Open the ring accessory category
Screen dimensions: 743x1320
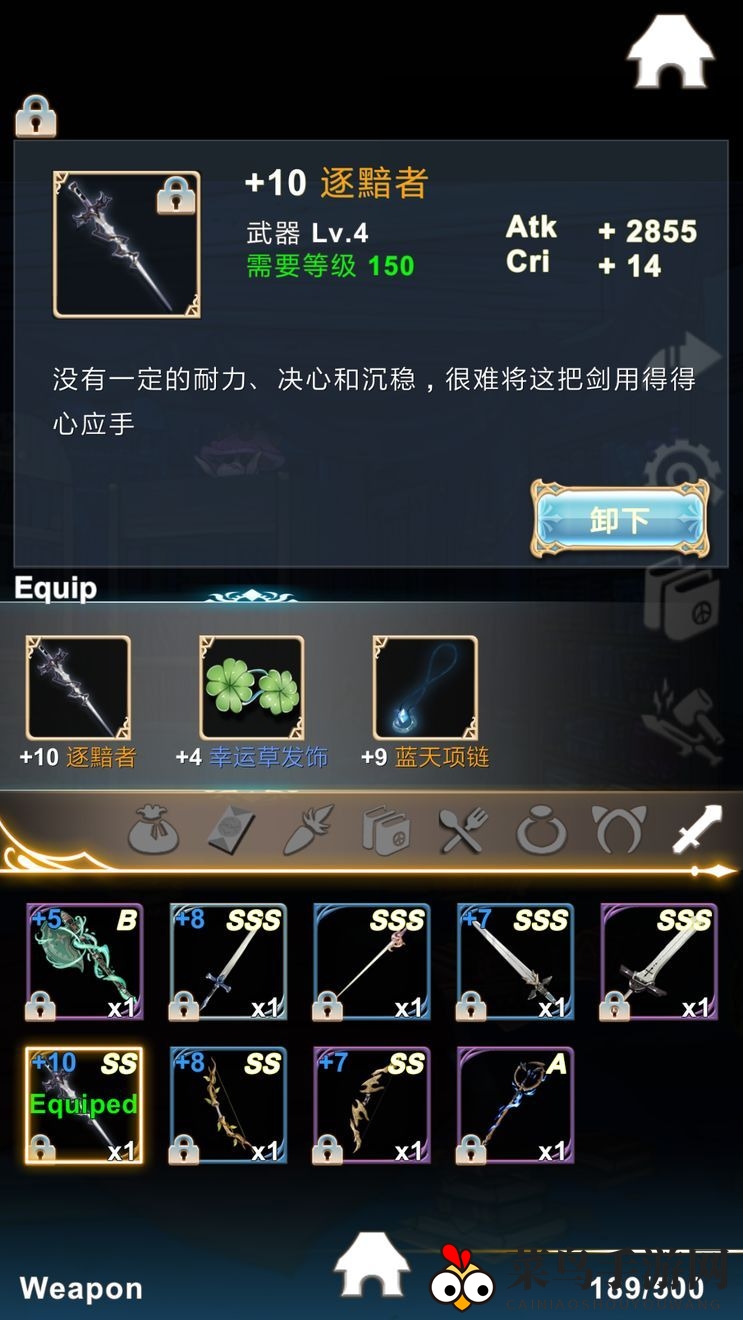[540, 829]
